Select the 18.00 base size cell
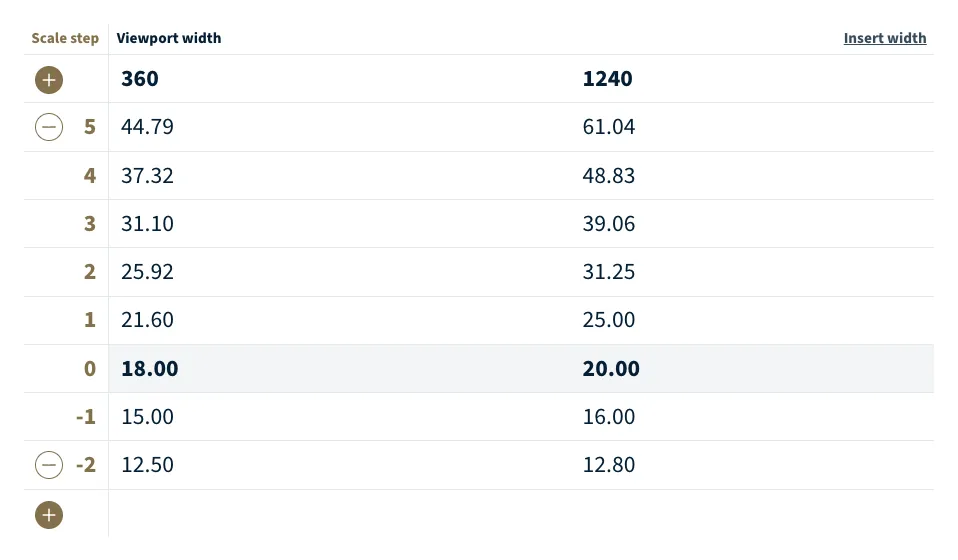Screen dimensions: 958x560 [149, 369]
